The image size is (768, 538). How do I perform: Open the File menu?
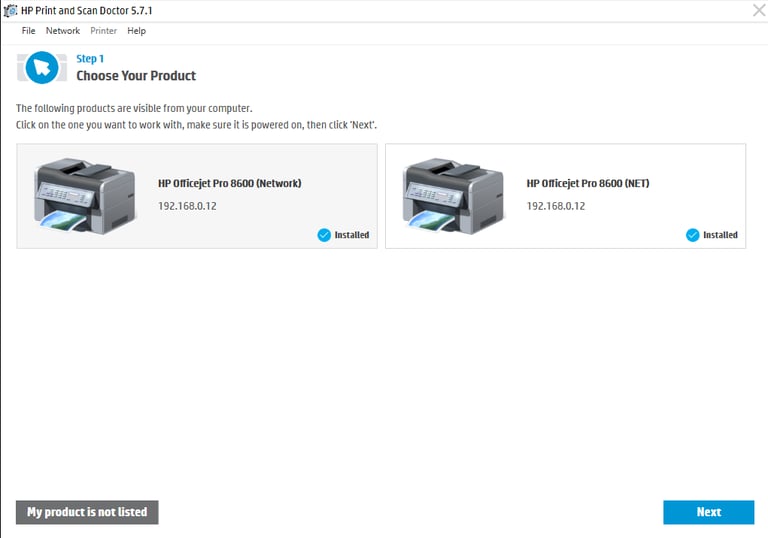(x=28, y=31)
